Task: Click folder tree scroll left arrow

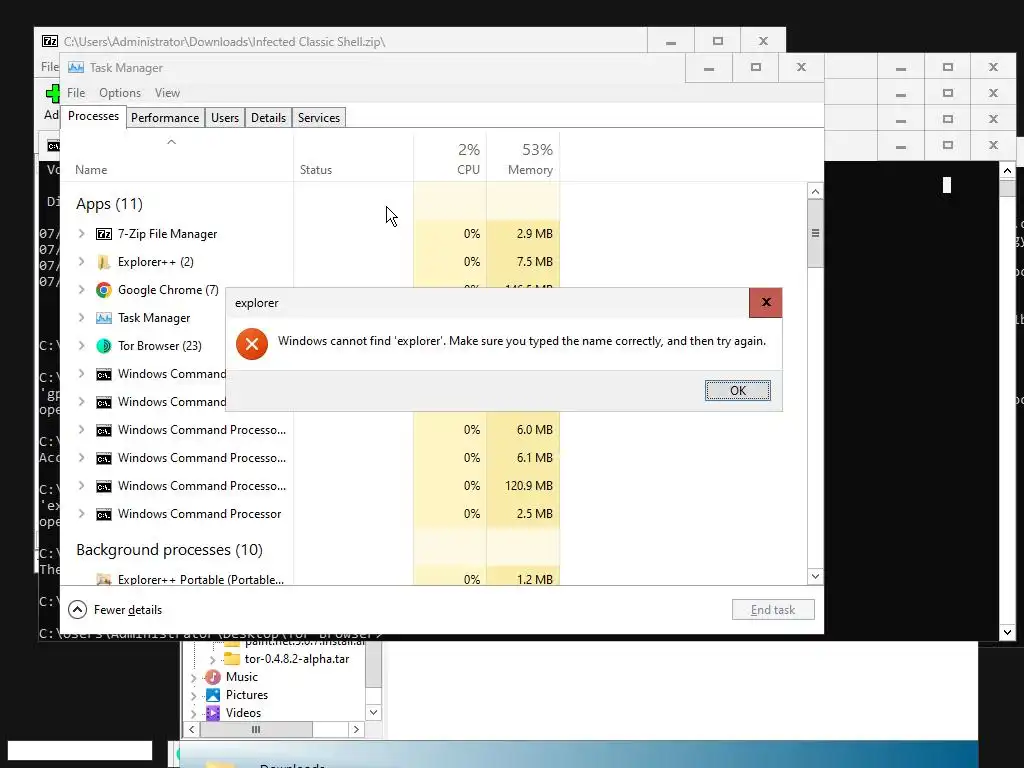Action: (191, 729)
